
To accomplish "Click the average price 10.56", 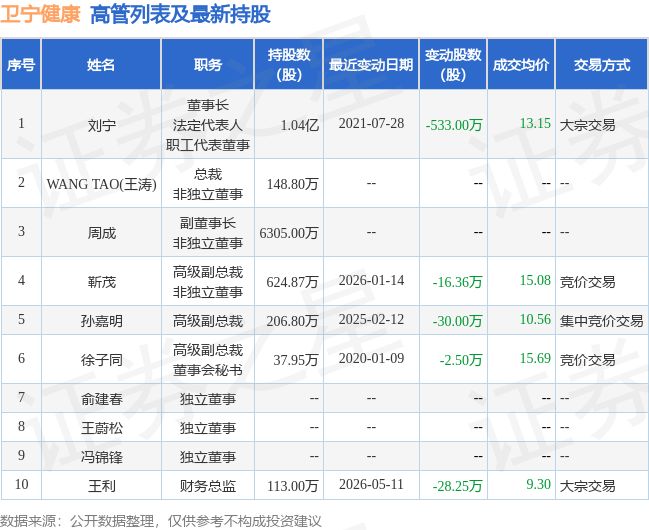I will (x=535, y=319).
